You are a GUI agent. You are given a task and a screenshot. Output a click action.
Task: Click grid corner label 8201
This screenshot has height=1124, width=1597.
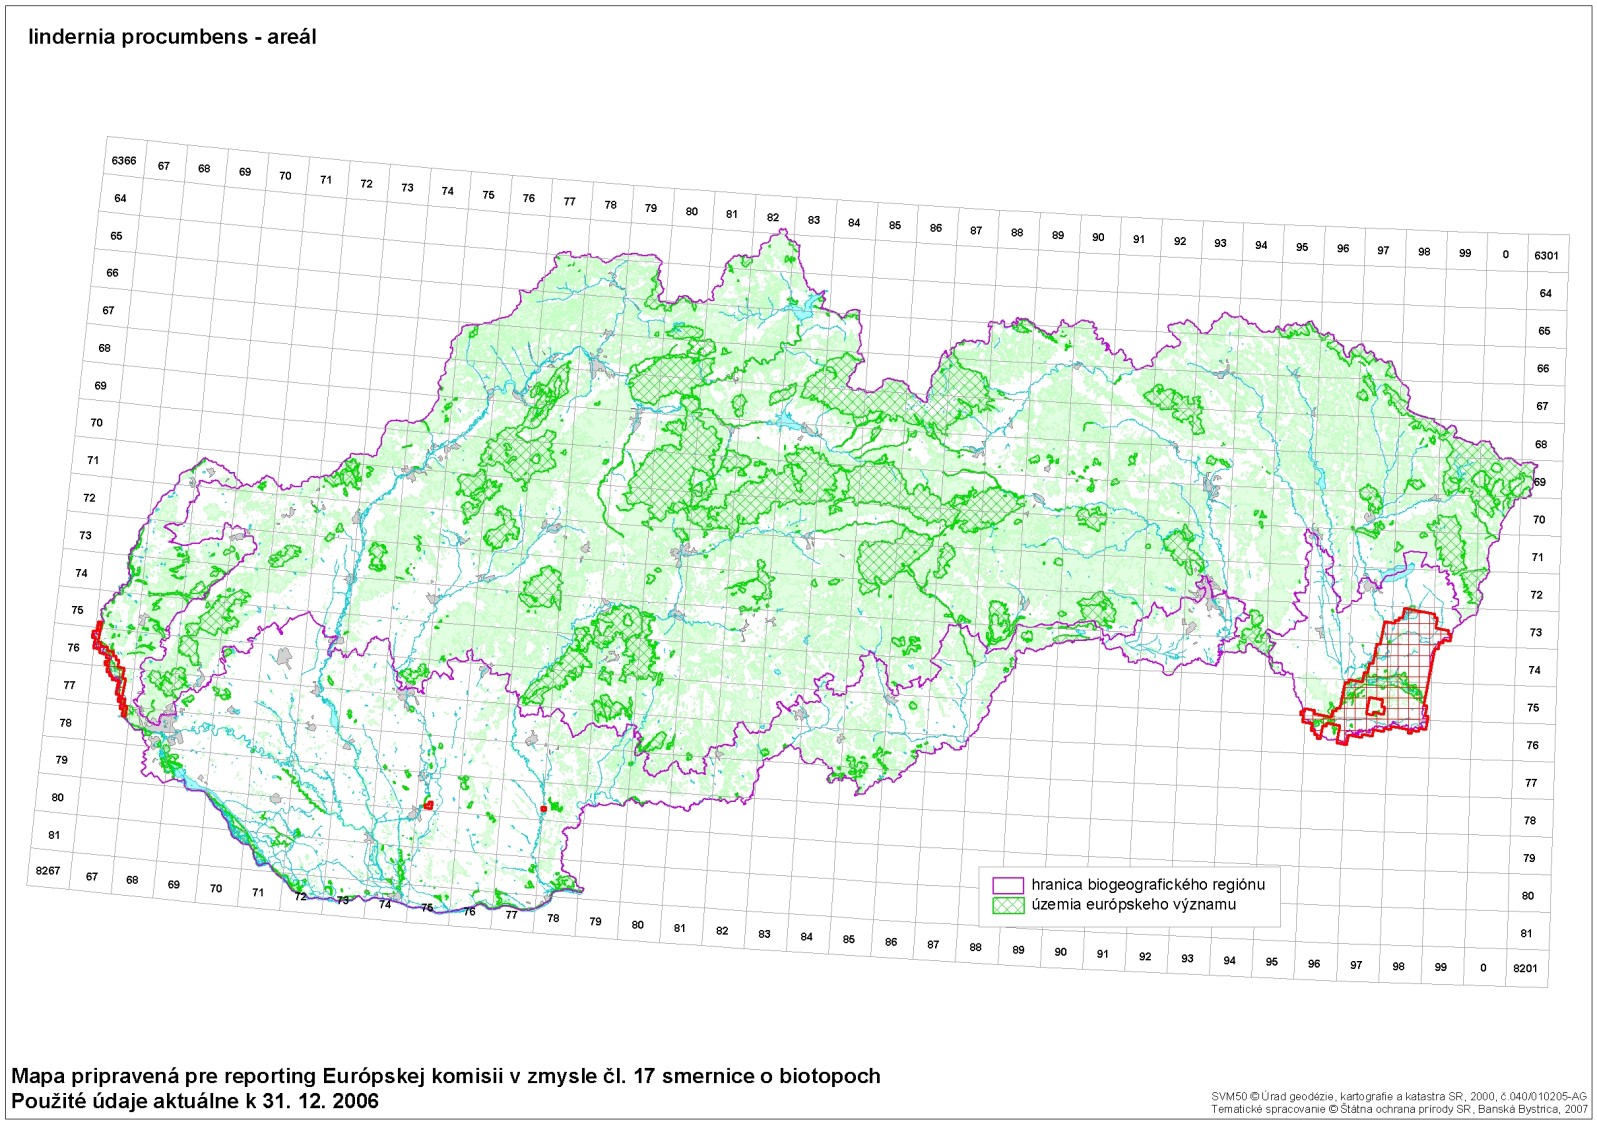[x=1525, y=968]
